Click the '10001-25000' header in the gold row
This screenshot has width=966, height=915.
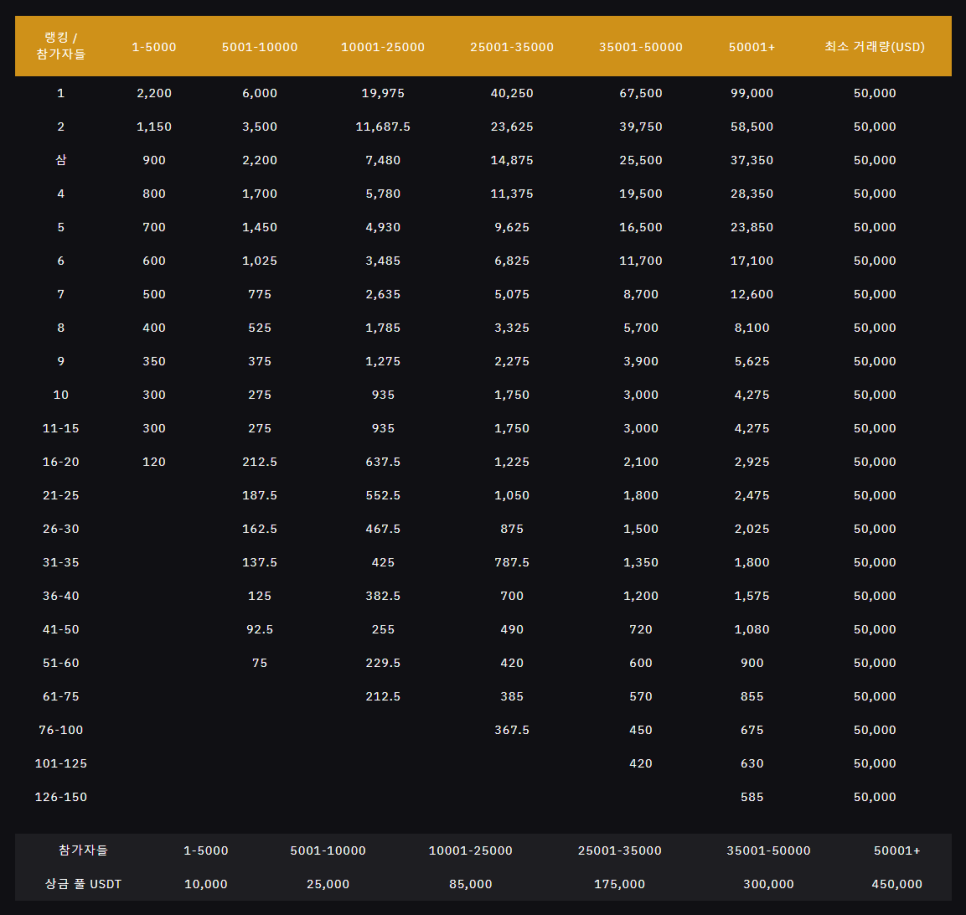pos(383,47)
